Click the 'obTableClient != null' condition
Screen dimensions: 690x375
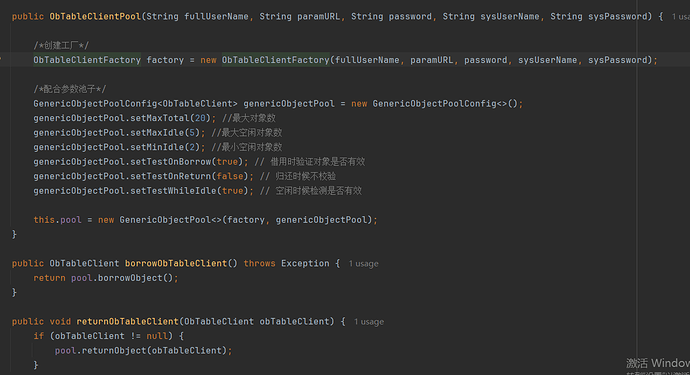[x=111, y=336]
